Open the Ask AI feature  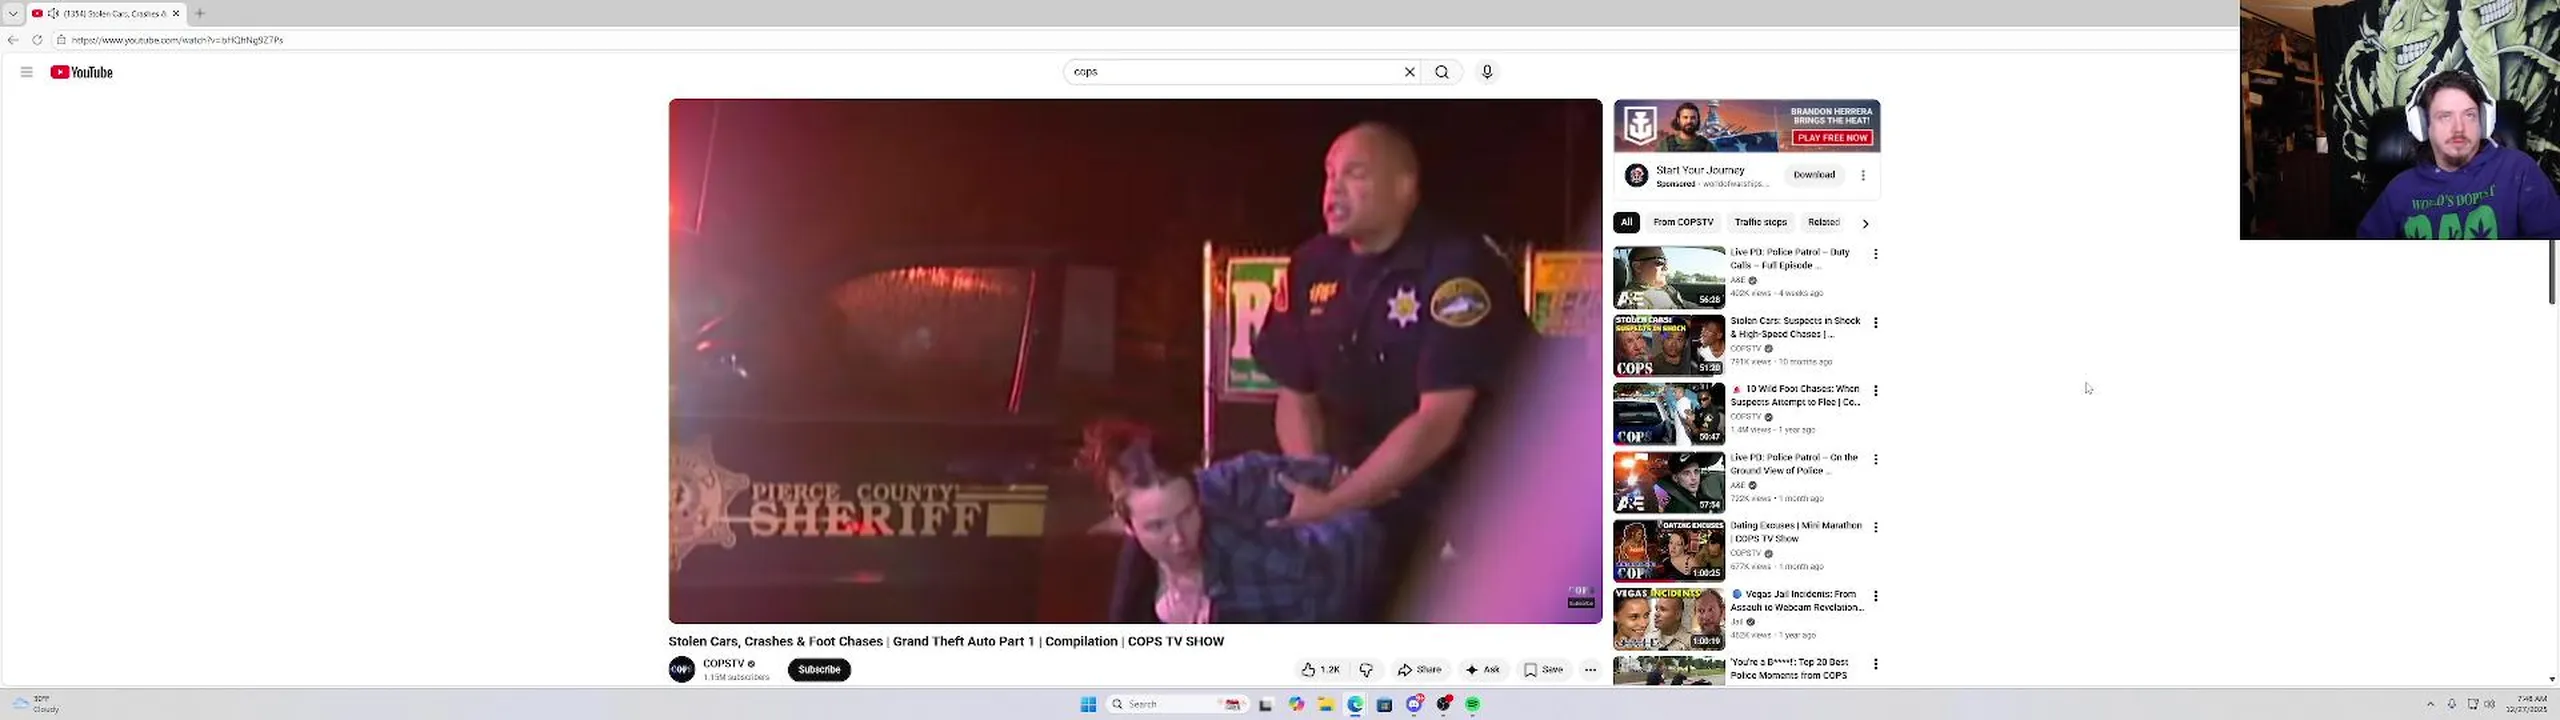pos(1482,670)
